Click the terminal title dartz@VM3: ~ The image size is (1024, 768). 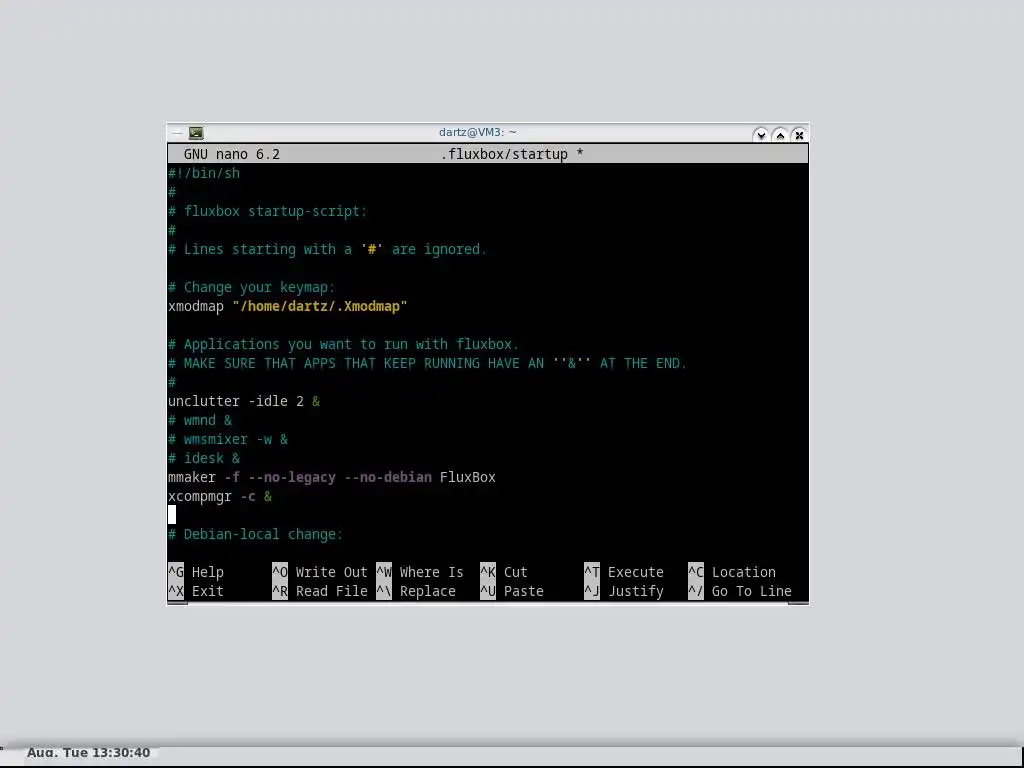pyautogui.click(x=477, y=132)
